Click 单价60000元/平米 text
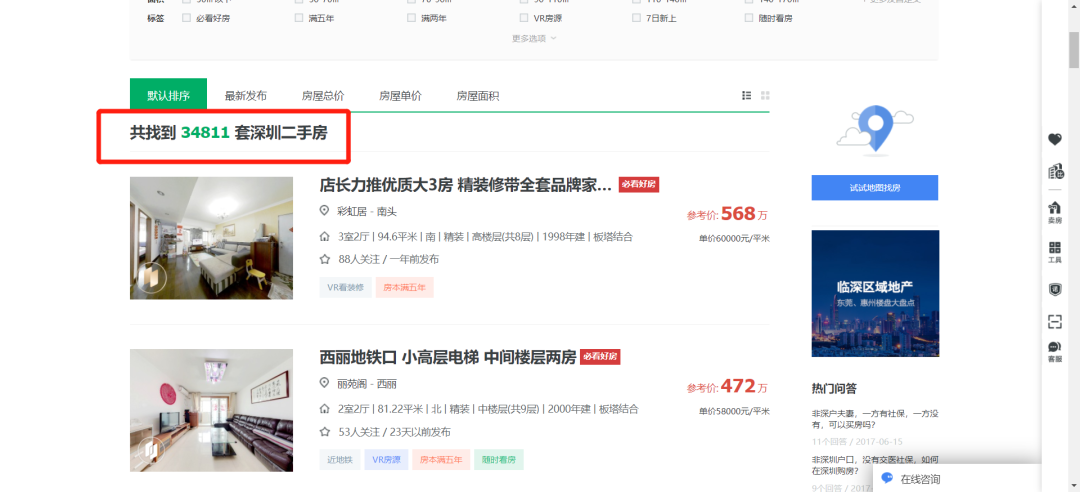 coord(734,238)
